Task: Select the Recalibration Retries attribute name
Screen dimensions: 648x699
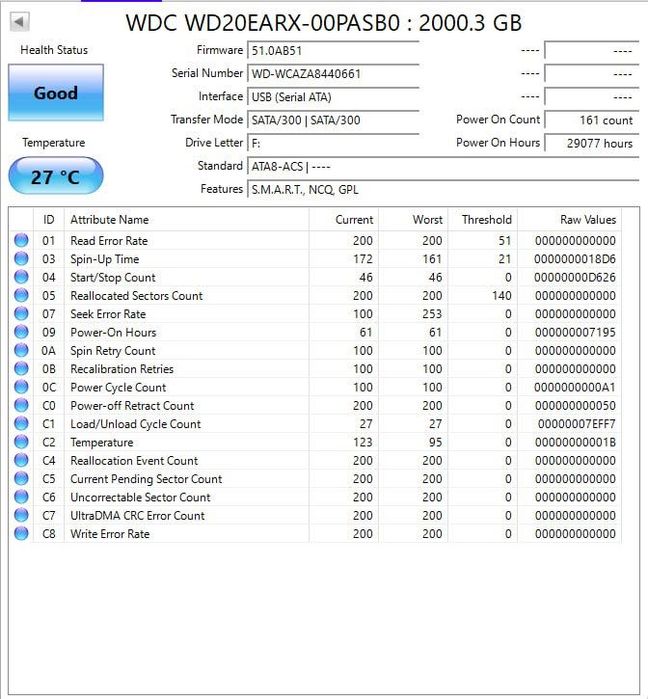Action: point(122,369)
